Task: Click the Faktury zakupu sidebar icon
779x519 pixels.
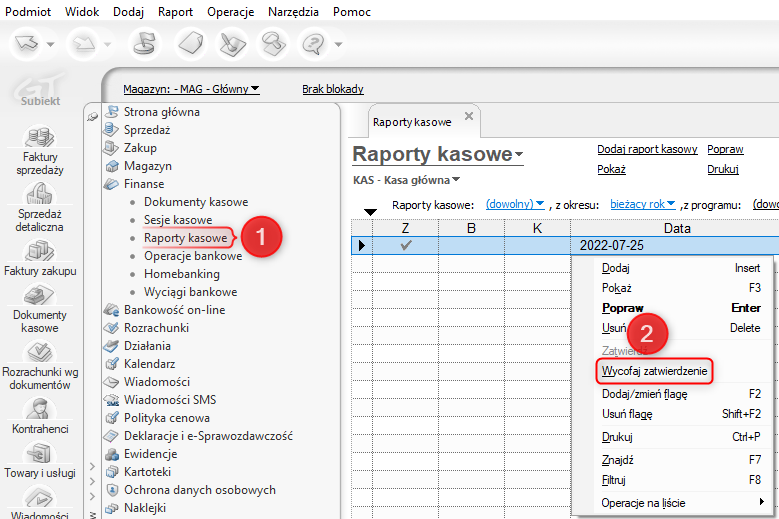Action: [39, 256]
